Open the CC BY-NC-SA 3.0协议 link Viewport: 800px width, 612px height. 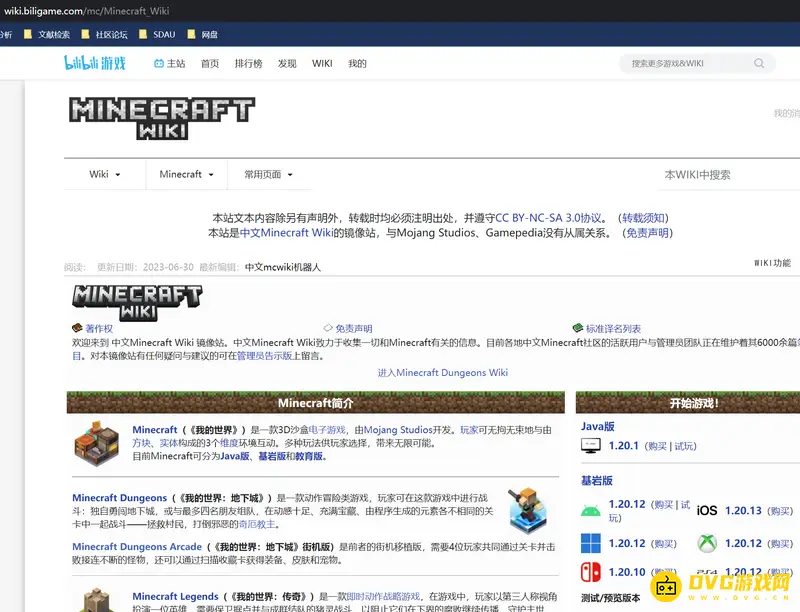tap(549, 217)
